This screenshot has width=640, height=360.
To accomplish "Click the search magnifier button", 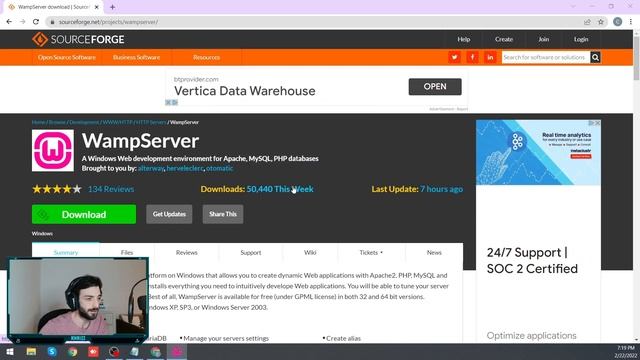I will 596,57.
